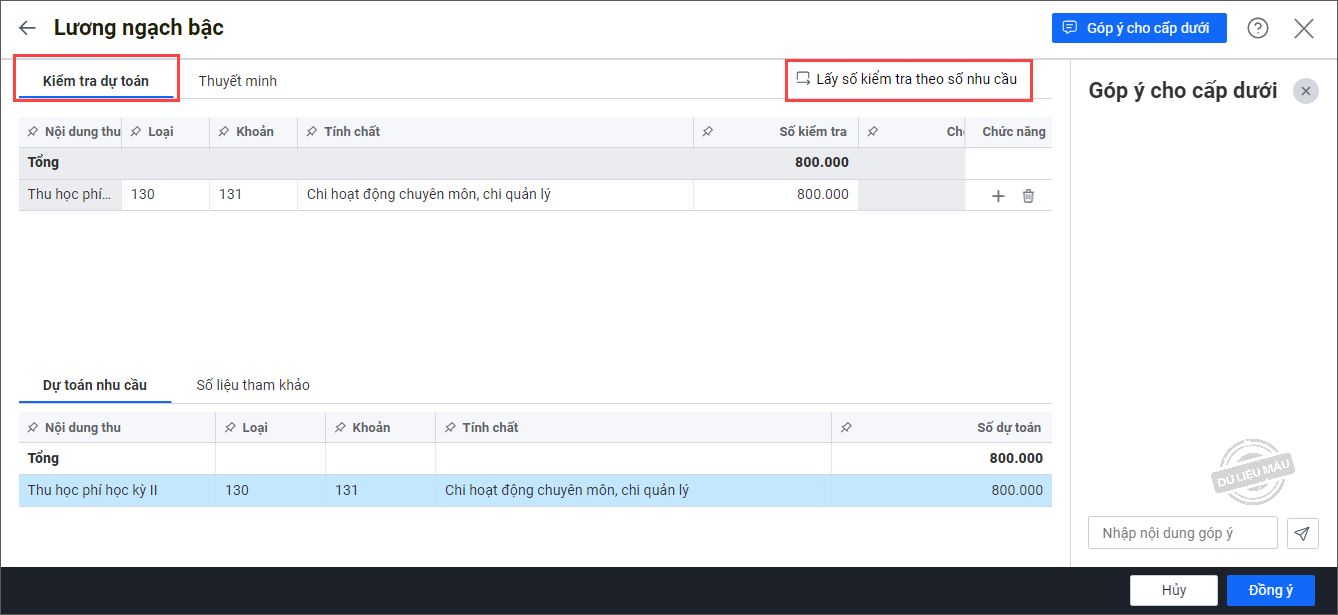1338x615 pixels.
Task: Click the Hủy button
Action: pos(1173,590)
